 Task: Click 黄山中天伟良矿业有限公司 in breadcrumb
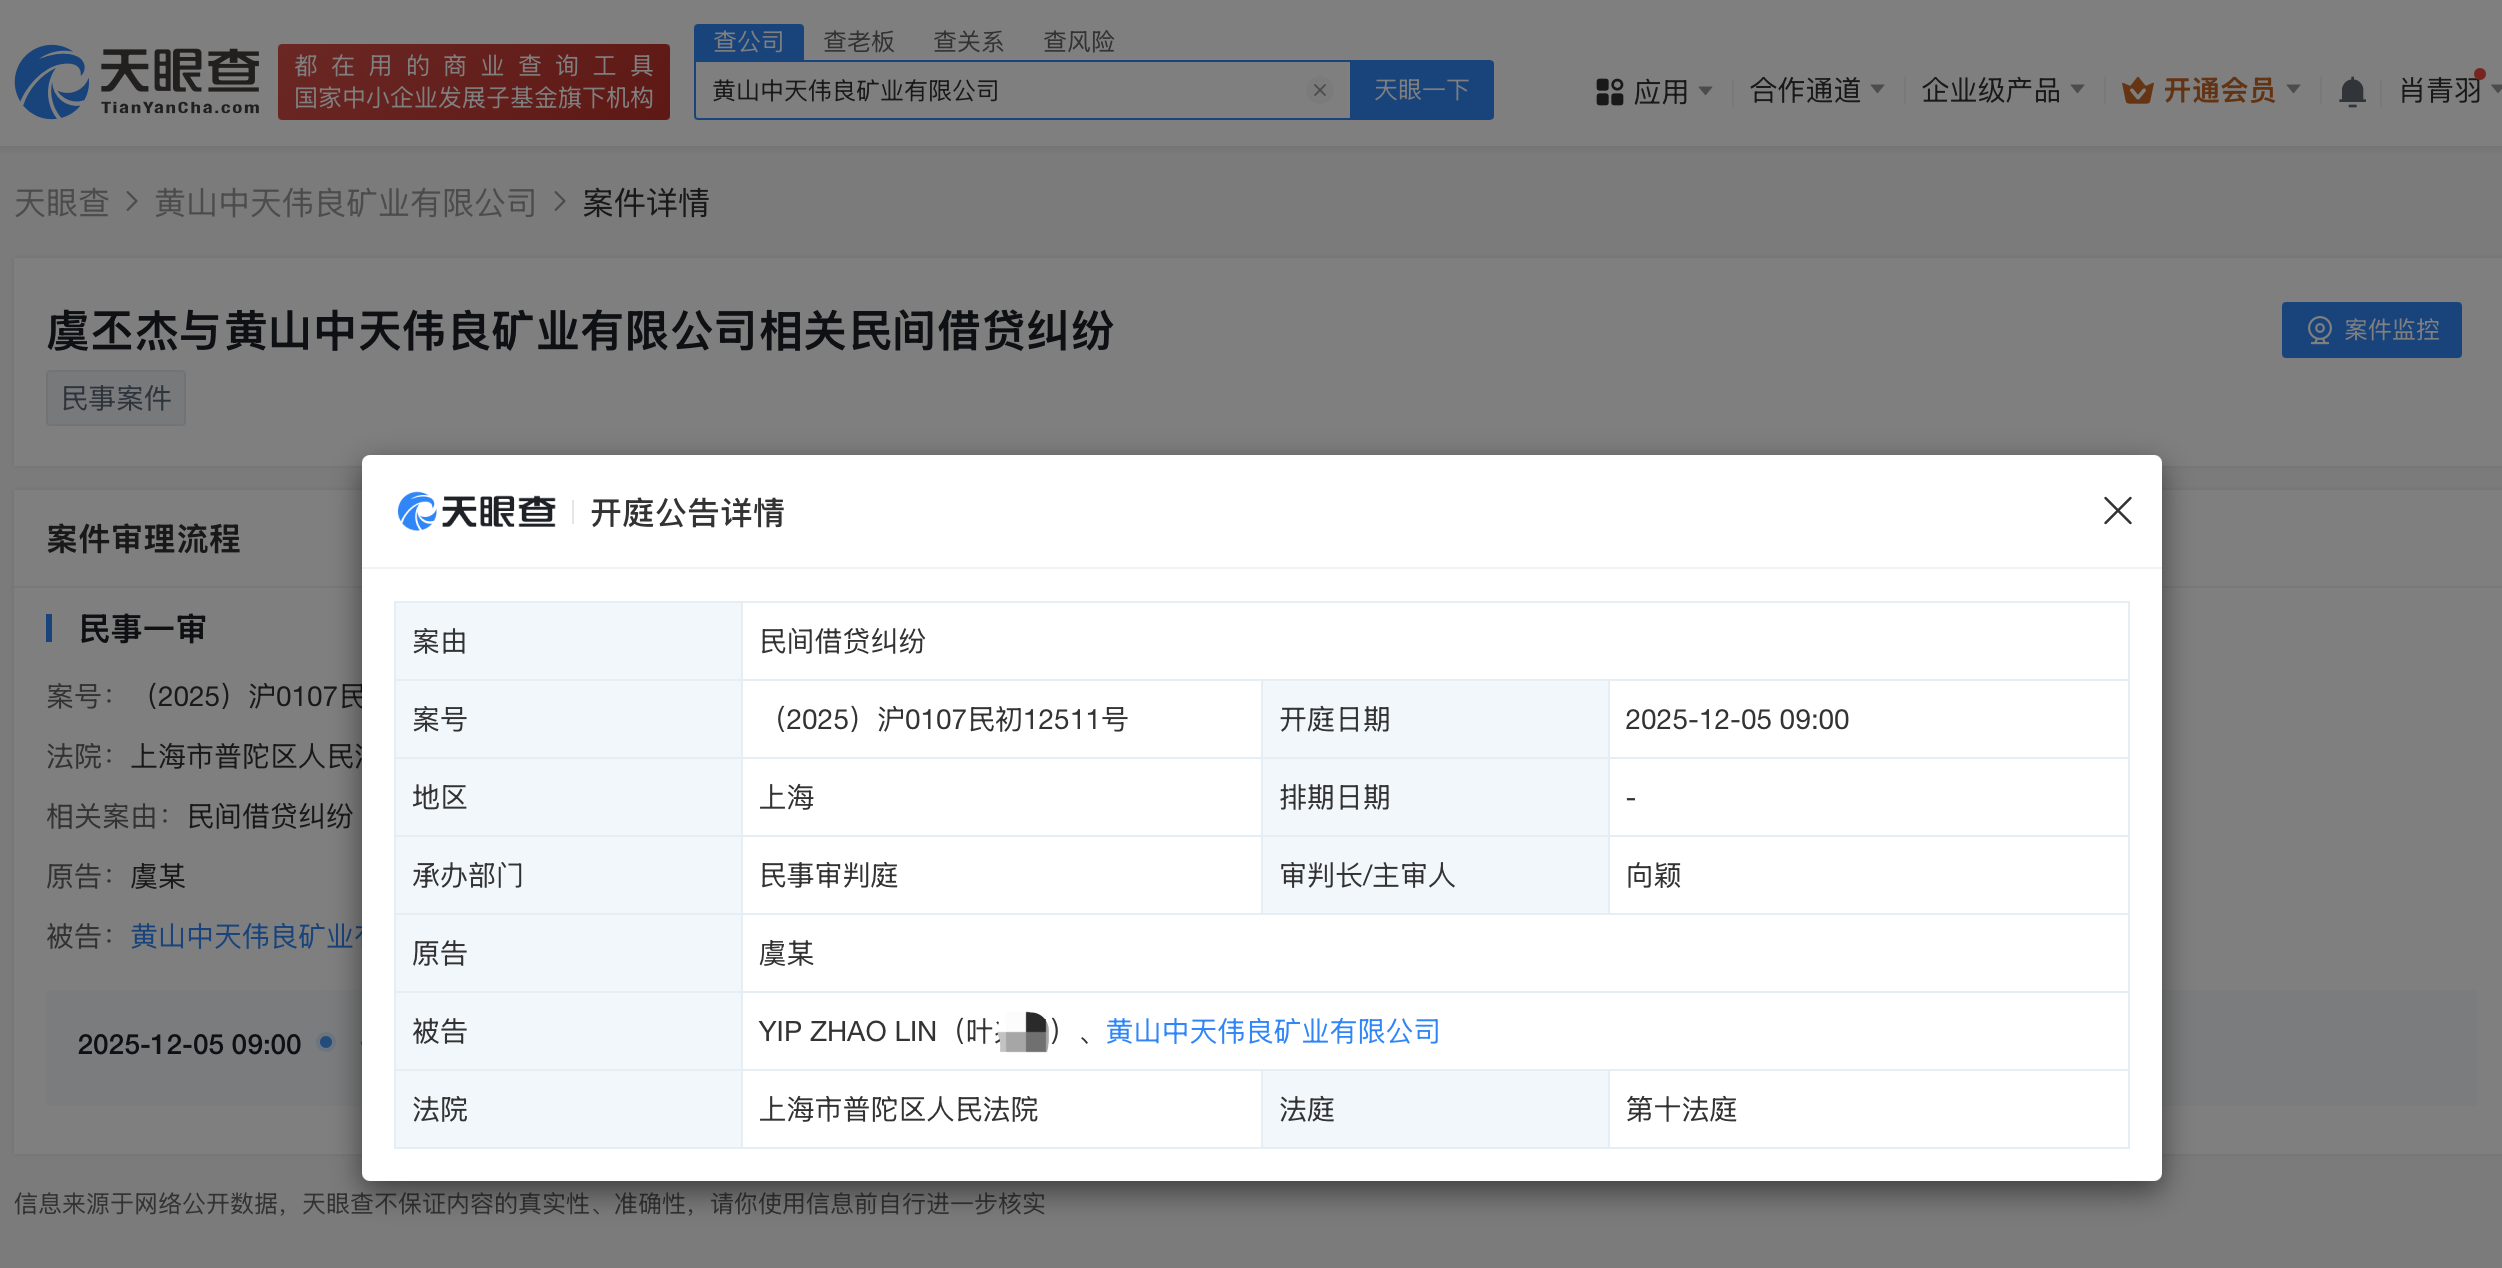pos(346,203)
